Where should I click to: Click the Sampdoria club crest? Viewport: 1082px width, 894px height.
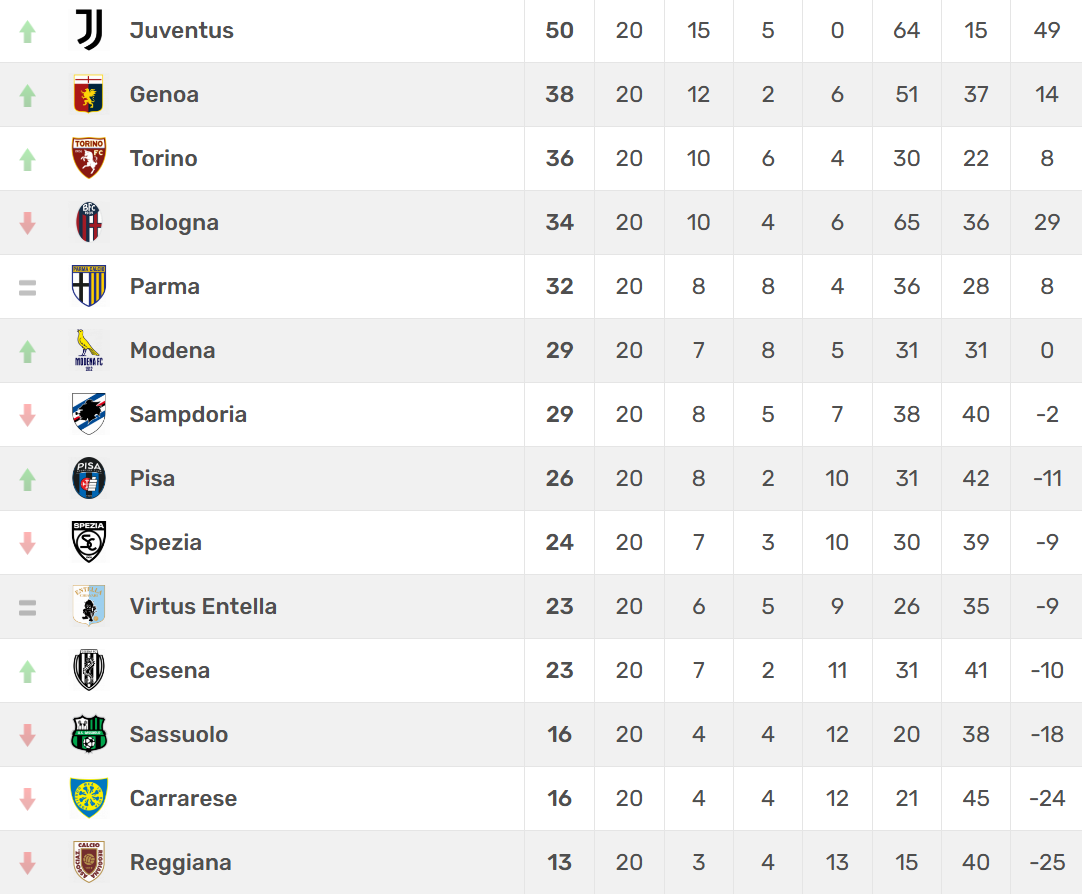[89, 414]
